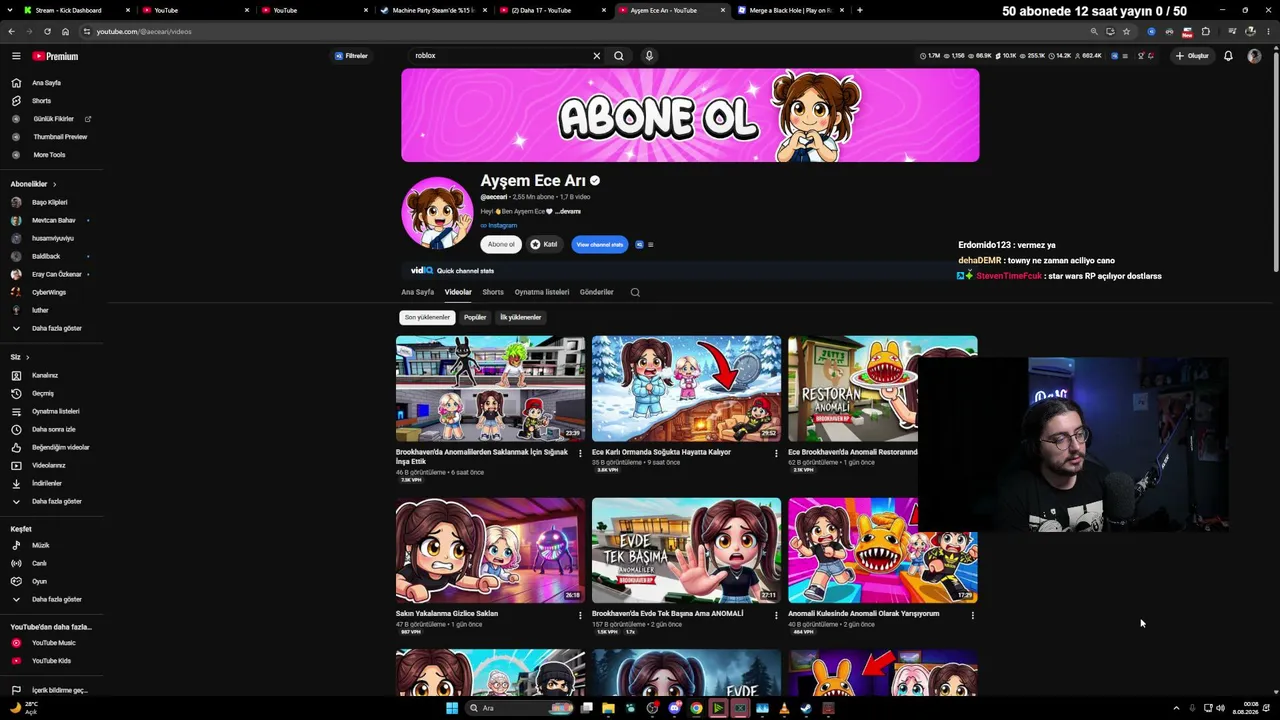Bookmark this page with the star

pos(1126,31)
